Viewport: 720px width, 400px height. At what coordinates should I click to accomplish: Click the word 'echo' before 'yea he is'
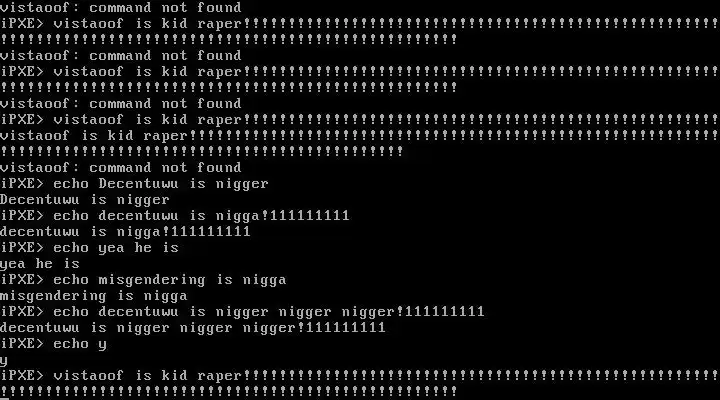click(x=71, y=248)
